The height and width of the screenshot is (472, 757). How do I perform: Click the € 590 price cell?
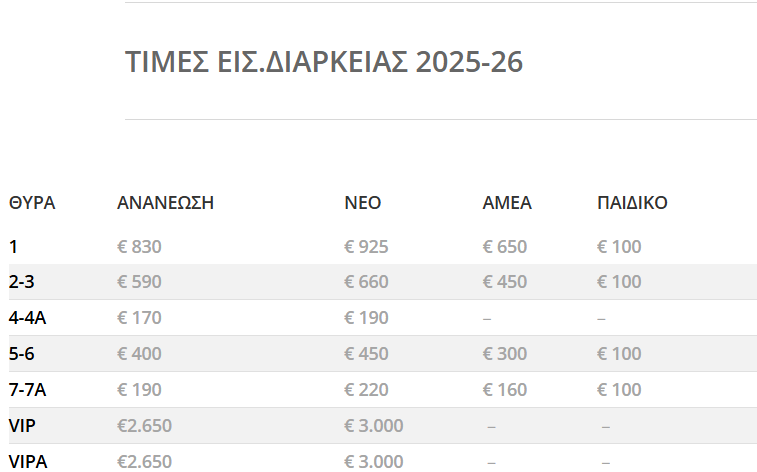[x=139, y=282]
